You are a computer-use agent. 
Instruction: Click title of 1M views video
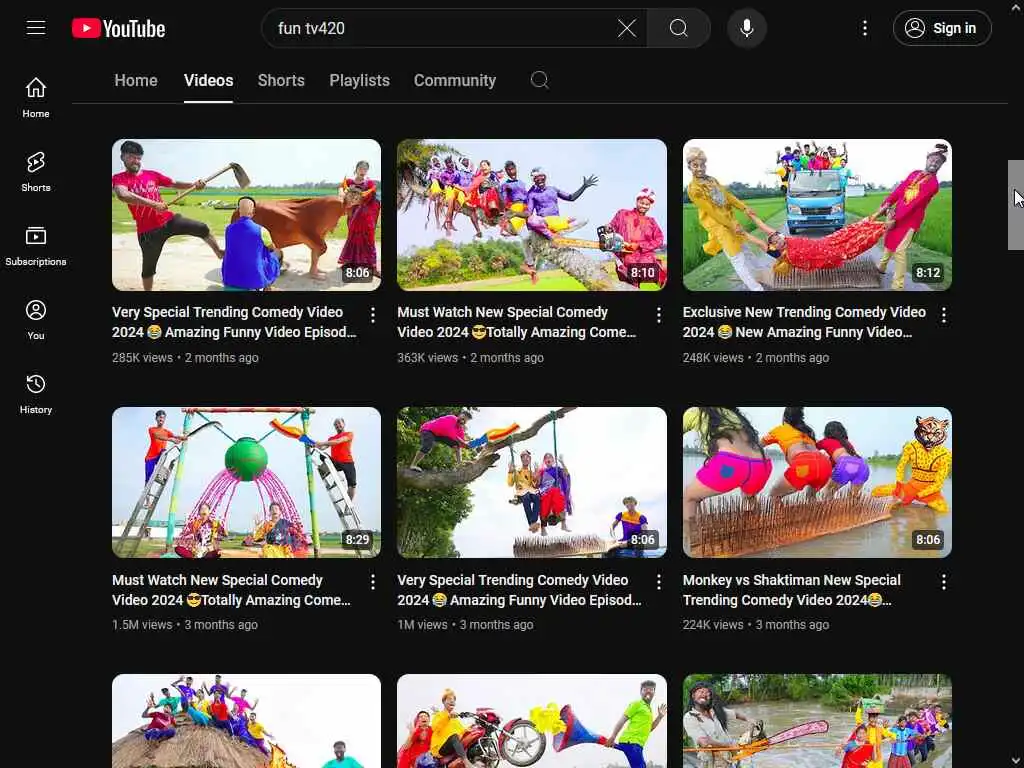tap(520, 590)
